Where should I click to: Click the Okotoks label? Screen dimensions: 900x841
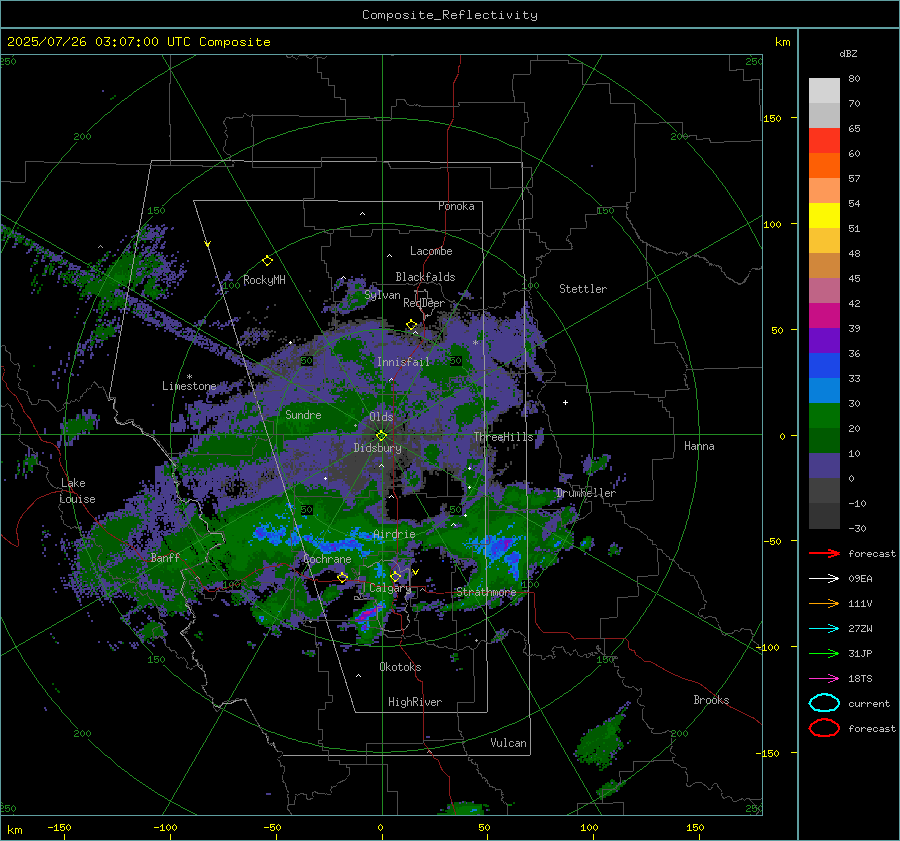coord(400,667)
